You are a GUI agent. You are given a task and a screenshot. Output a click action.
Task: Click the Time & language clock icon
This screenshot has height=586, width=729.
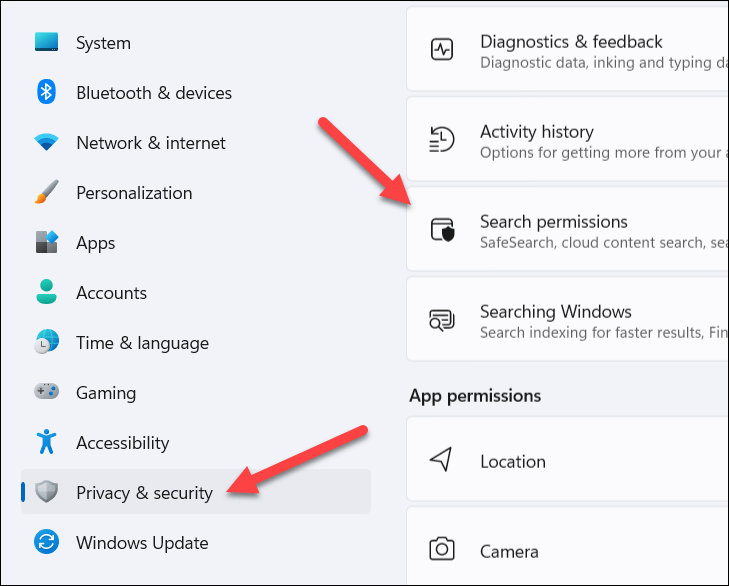pos(47,342)
